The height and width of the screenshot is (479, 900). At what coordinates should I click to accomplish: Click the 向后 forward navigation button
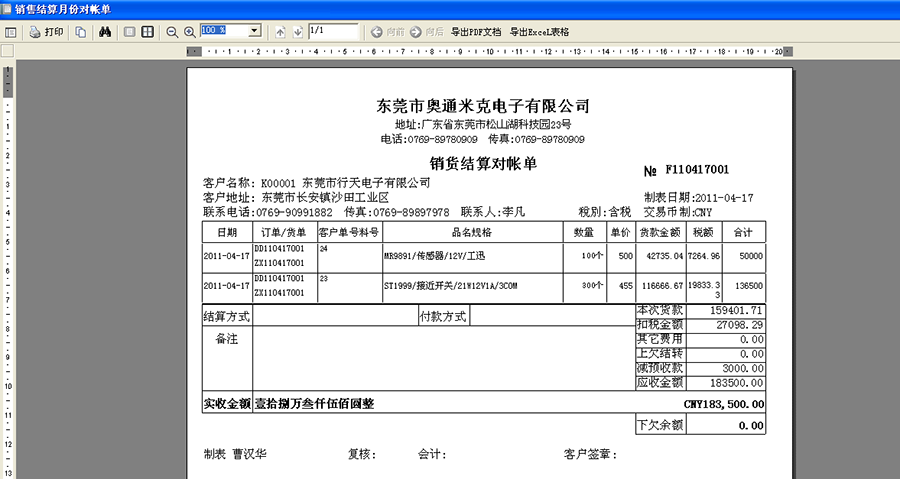pyautogui.click(x=427, y=32)
